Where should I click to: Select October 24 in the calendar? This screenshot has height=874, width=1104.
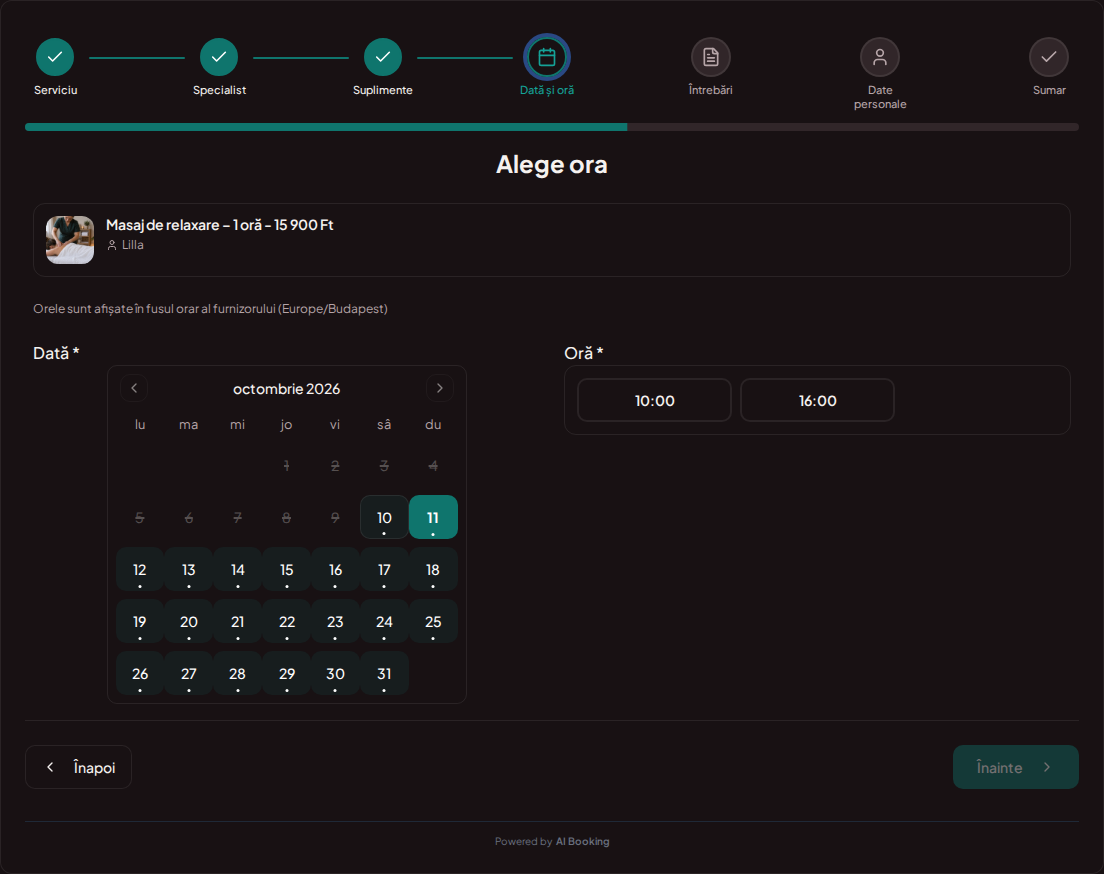coord(384,622)
